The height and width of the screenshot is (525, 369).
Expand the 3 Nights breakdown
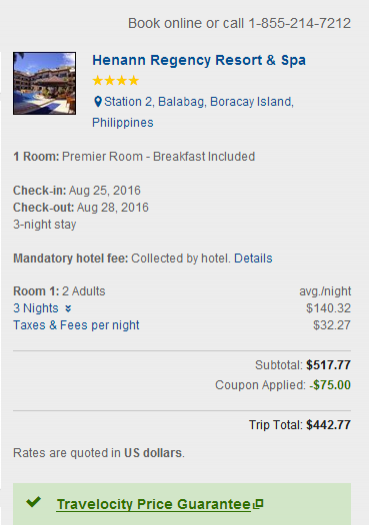coord(36,308)
